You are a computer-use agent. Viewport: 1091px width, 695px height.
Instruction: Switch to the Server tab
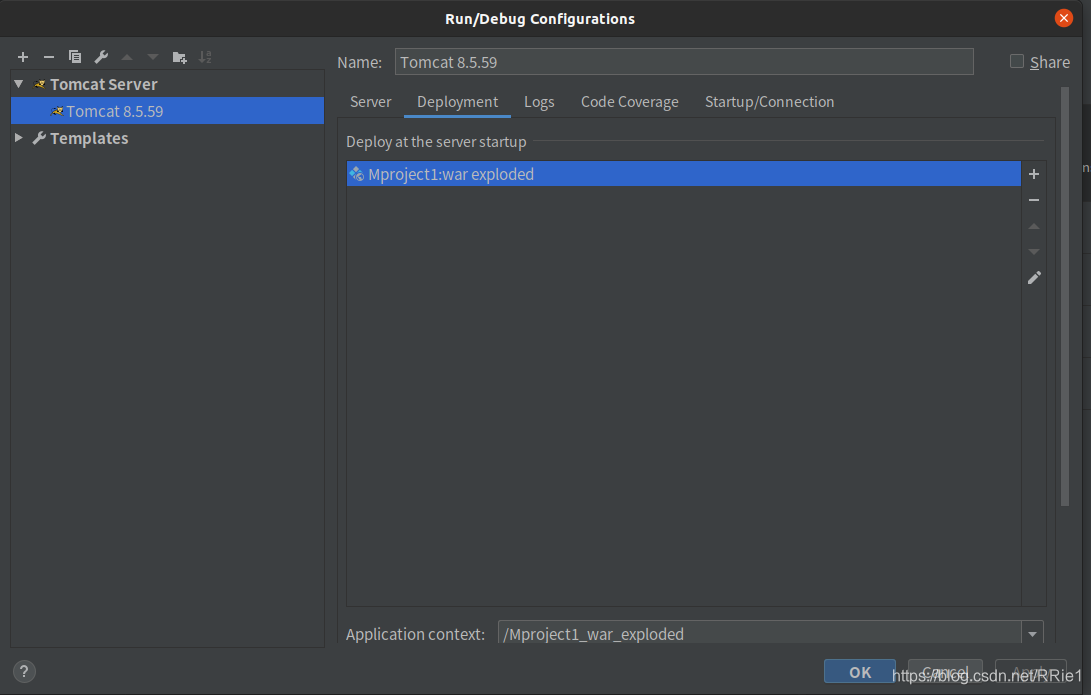point(370,102)
